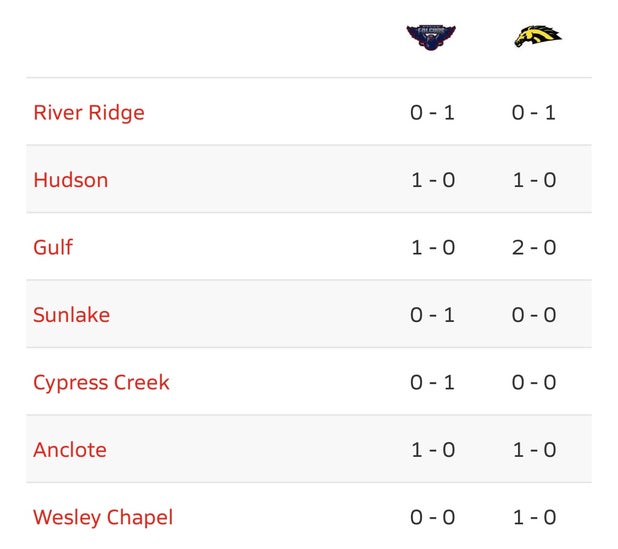Go to the Sunlake team link
The width and height of the screenshot is (618, 549).
[72, 315]
